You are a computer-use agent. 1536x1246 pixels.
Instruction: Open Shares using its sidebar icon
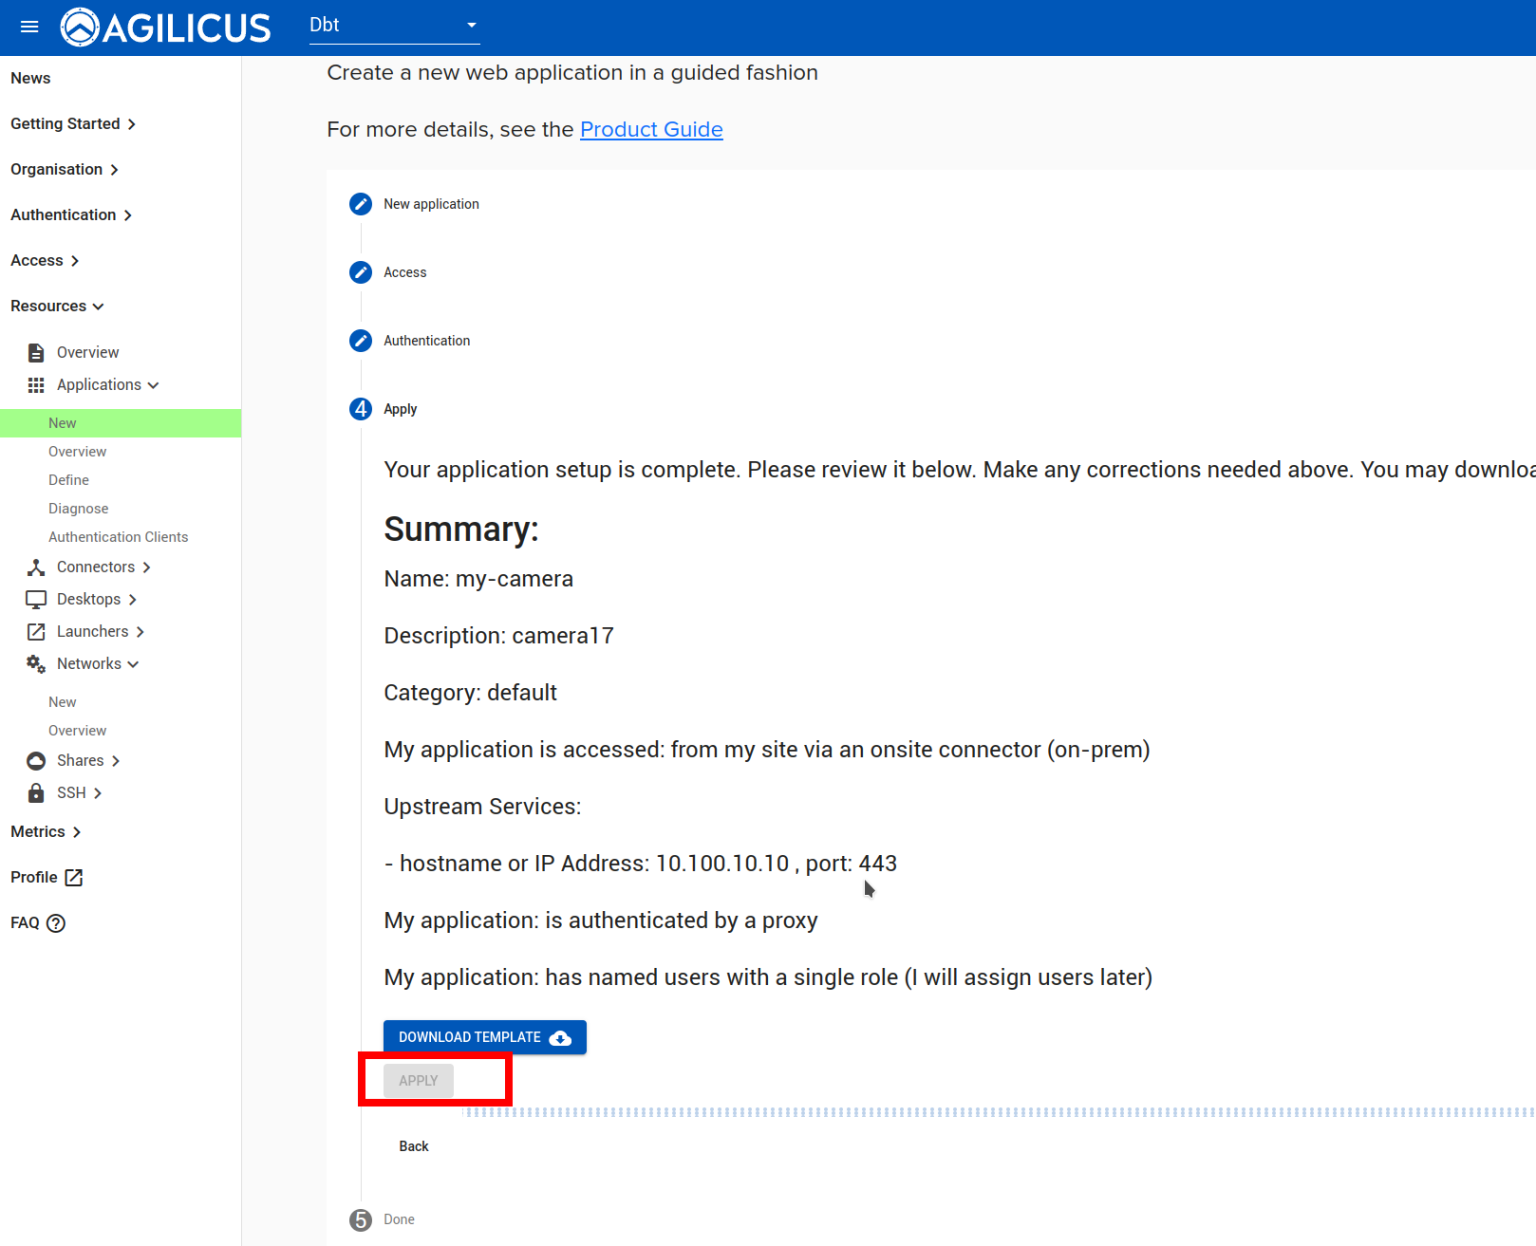(36, 760)
